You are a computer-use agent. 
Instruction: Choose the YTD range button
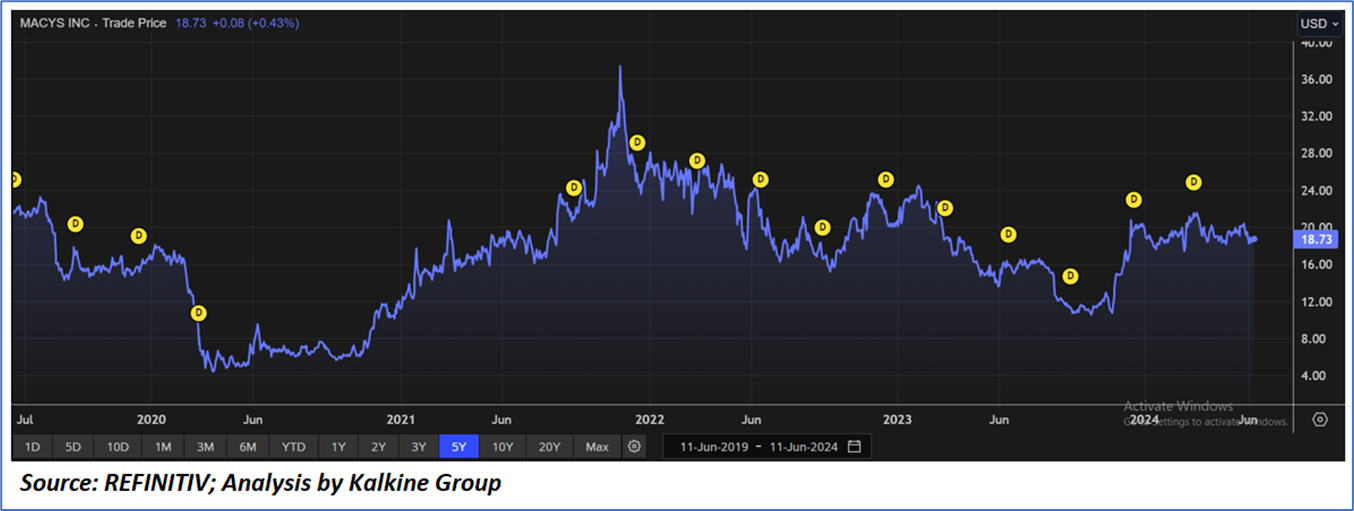click(293, 446)
